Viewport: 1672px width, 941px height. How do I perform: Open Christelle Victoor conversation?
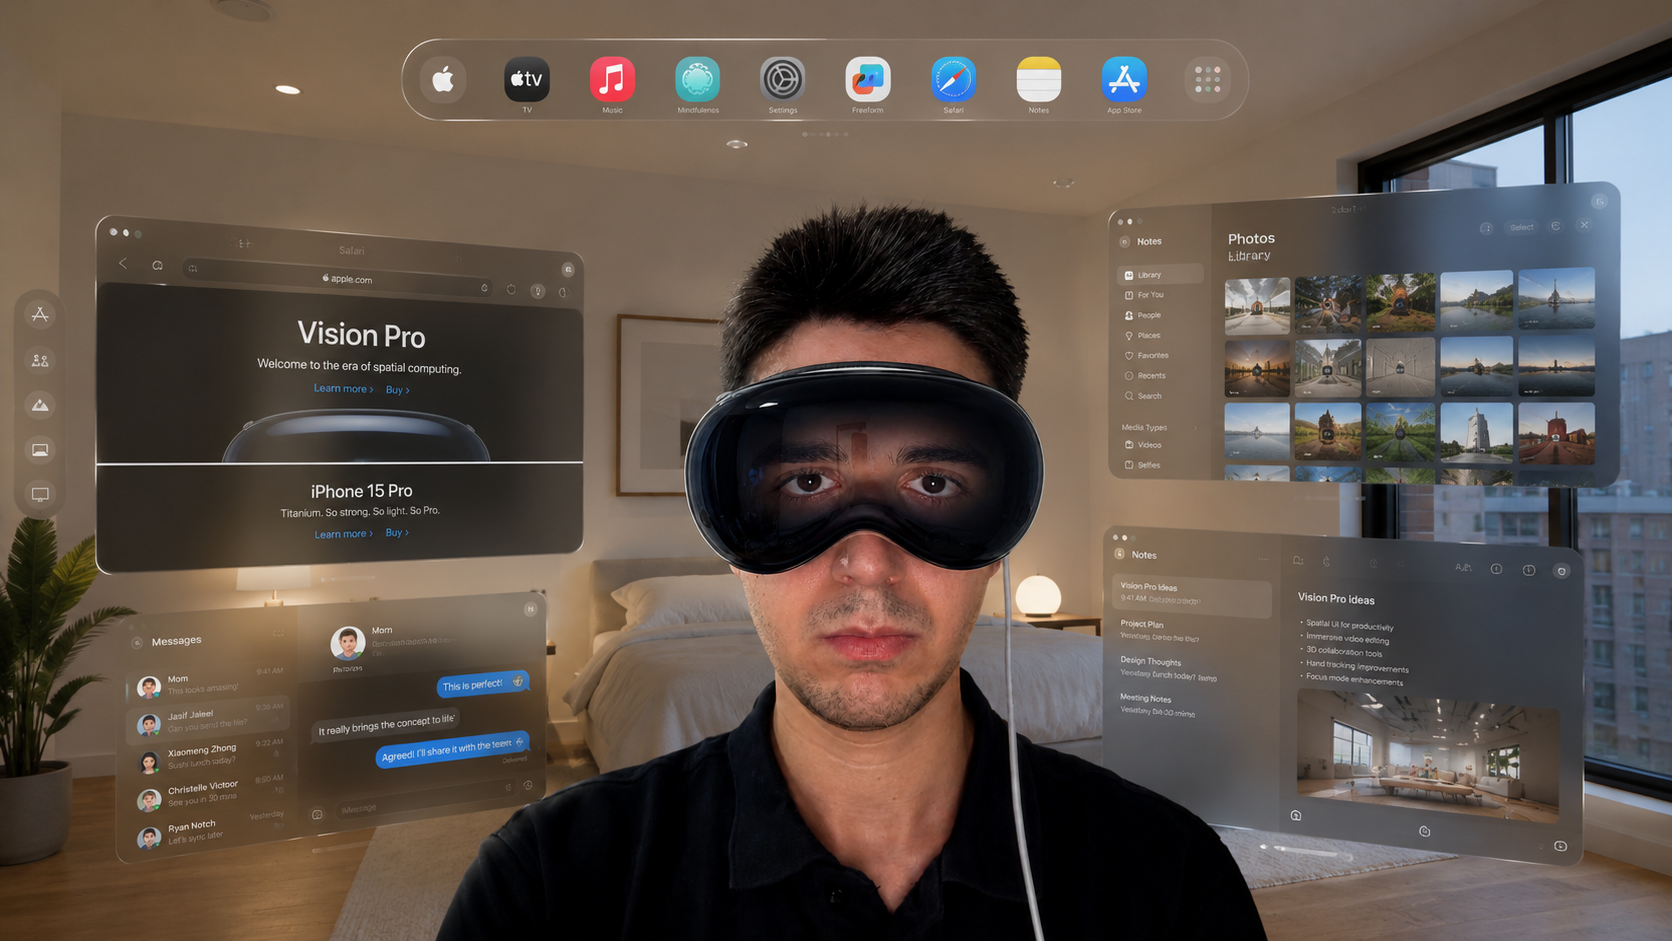pos(210,792)
